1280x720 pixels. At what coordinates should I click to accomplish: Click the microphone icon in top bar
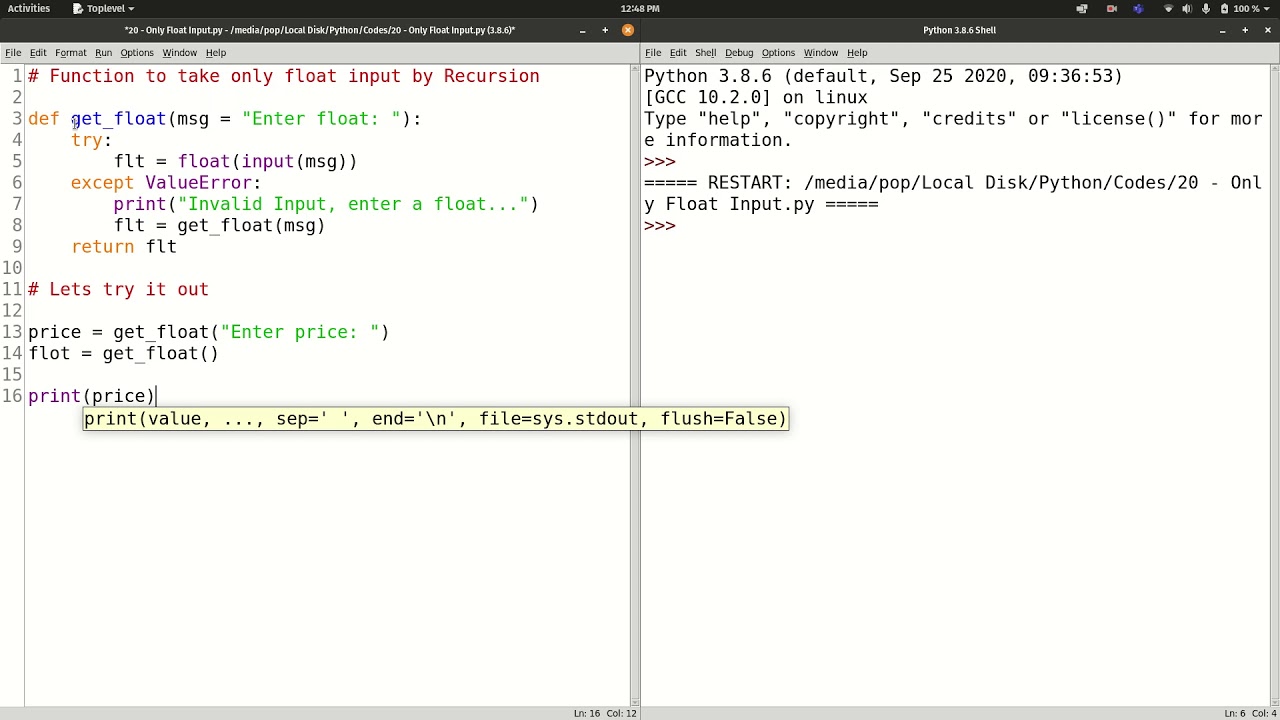(x=1205, y=8)
